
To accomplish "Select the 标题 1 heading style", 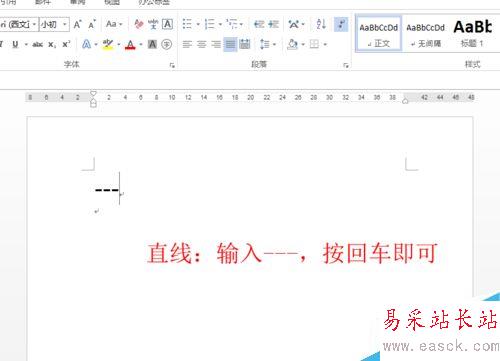I will (x=473, y=33).
